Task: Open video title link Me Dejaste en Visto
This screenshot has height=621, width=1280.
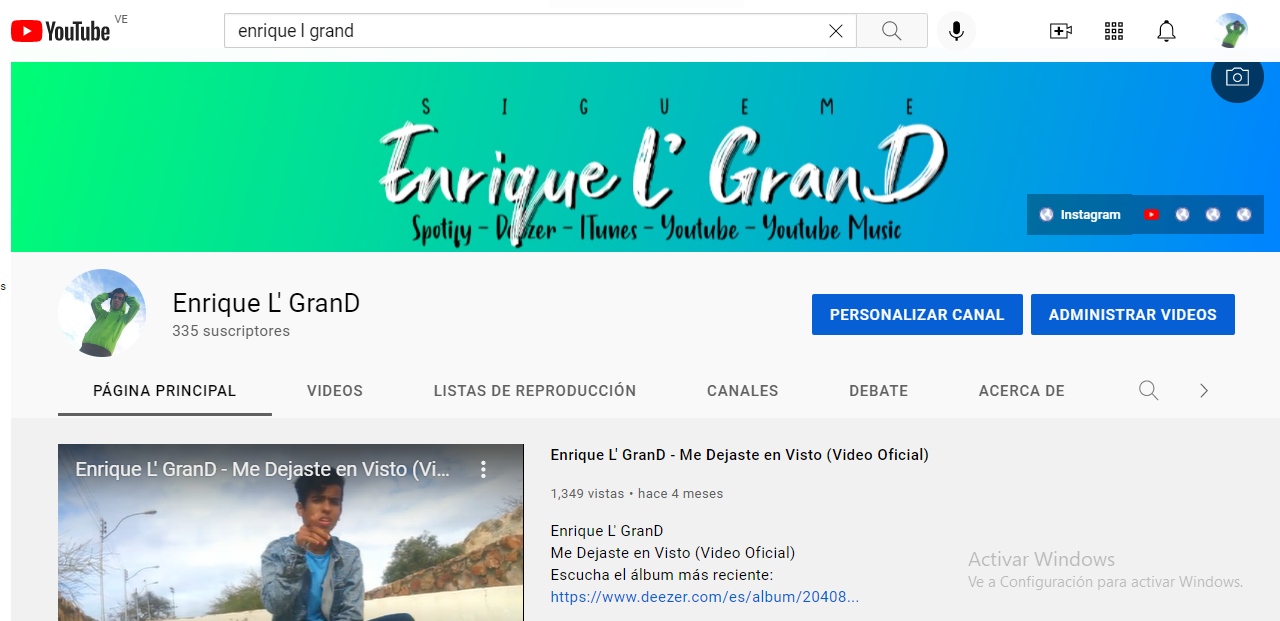Action: 740,455
